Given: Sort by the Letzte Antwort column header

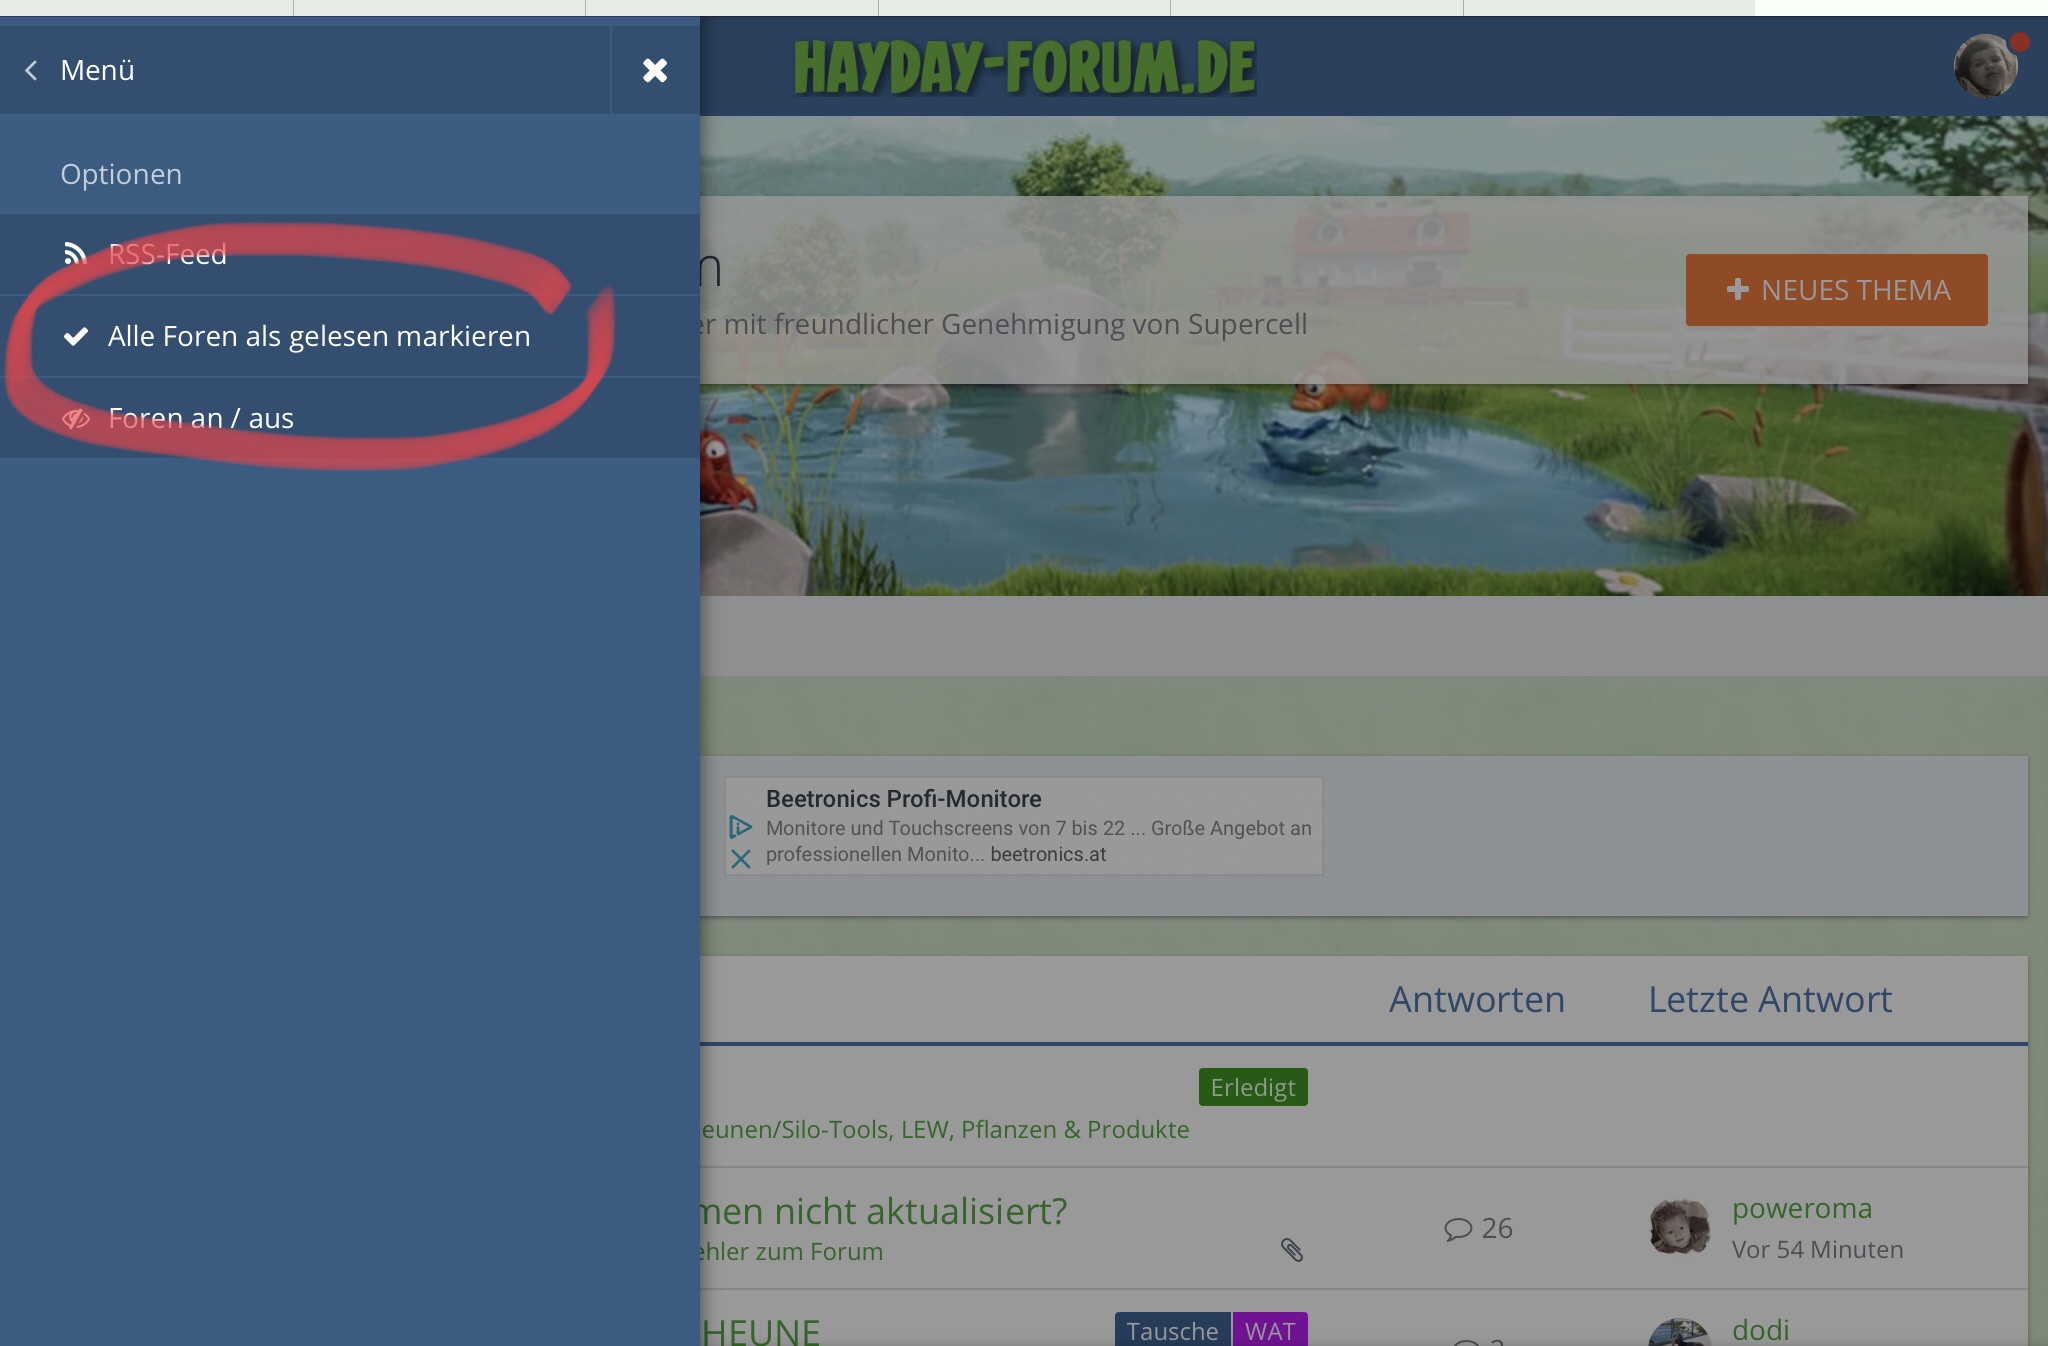Looking at the screenshot, I should coord(1769,999).
